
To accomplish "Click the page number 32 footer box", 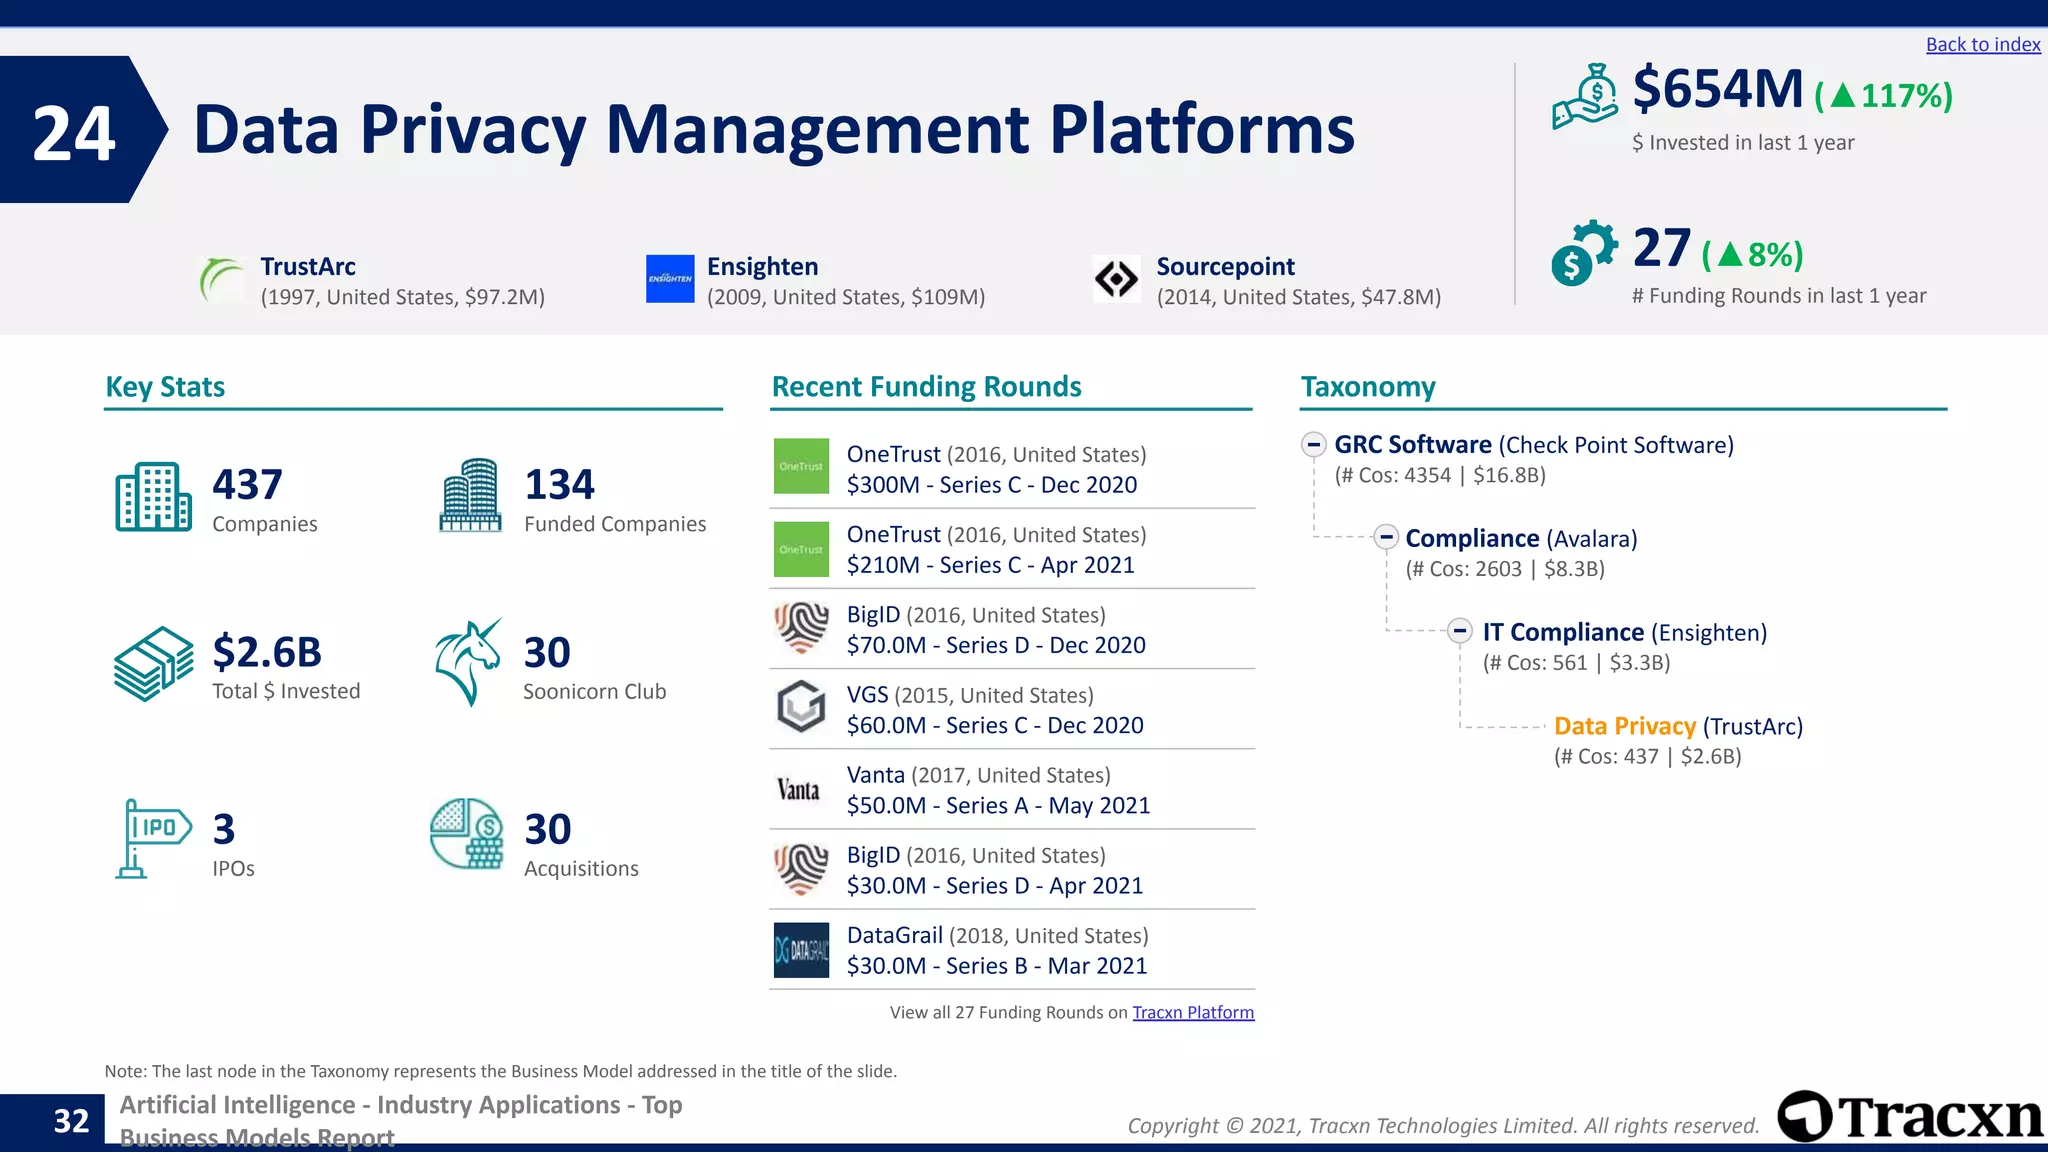I will tap(52, 1120).
